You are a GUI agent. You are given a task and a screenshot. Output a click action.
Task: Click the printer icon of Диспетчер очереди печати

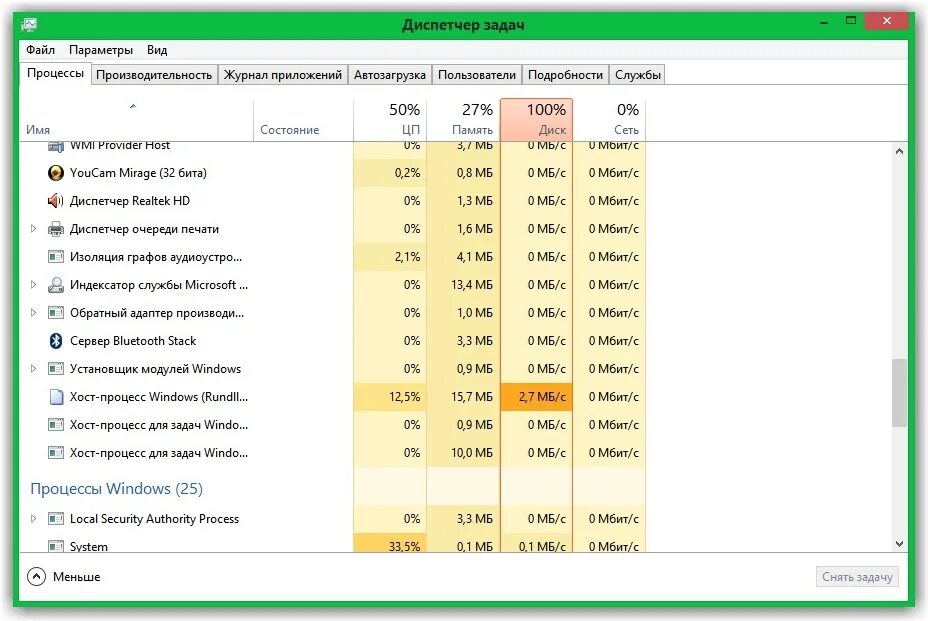(56, 229)
